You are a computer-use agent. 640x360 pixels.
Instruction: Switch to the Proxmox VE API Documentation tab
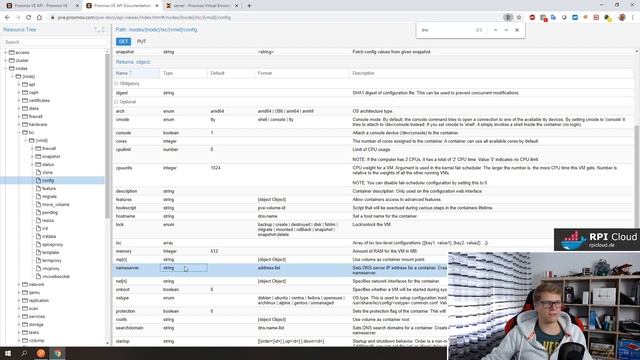point(122,6)
